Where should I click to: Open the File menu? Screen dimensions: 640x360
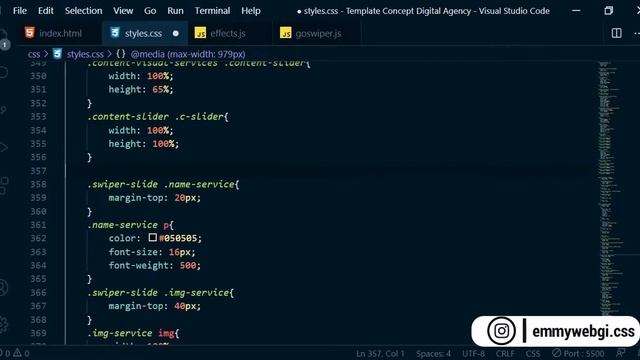coord(20,11)
